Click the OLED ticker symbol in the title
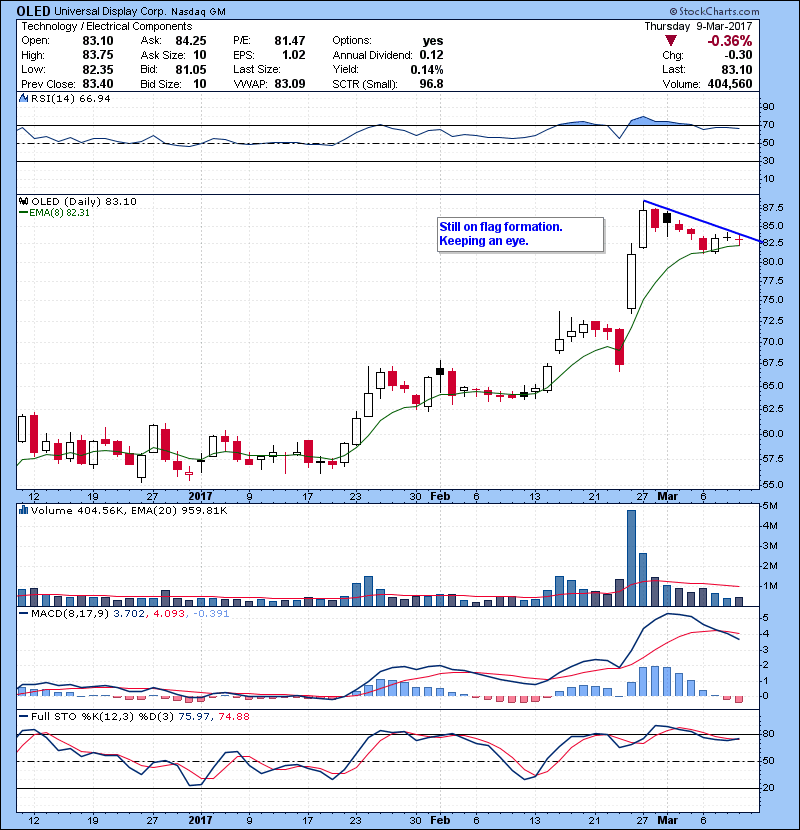800x830 pixels. 33,11
